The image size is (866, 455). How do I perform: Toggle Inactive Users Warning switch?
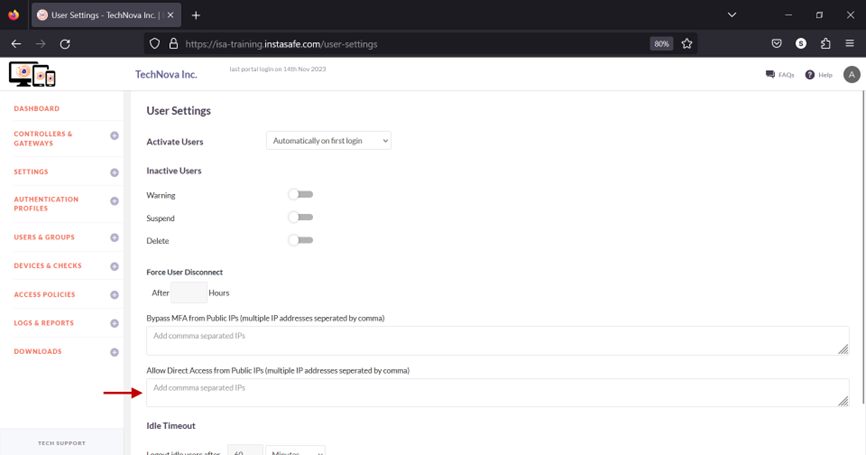click(x=300, y=194)
